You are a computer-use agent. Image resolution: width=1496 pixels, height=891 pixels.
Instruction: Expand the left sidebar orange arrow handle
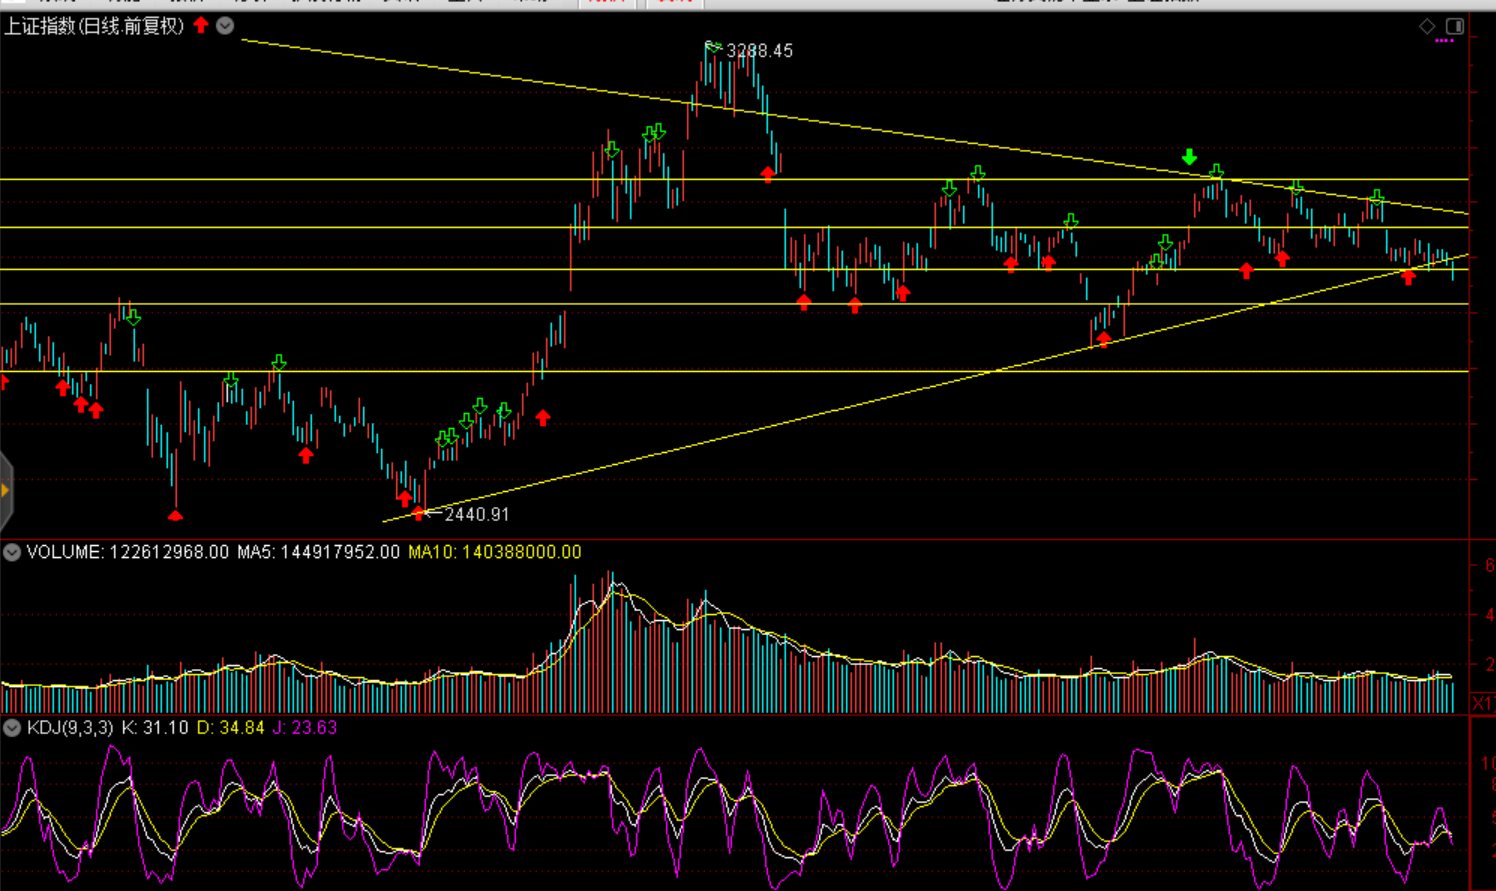click(x=5, y=490)
